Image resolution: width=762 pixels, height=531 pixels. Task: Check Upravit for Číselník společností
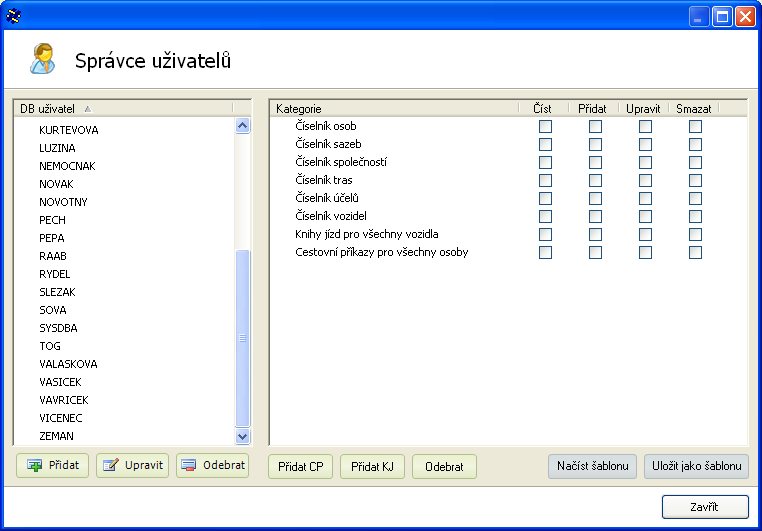pos(645,162)
